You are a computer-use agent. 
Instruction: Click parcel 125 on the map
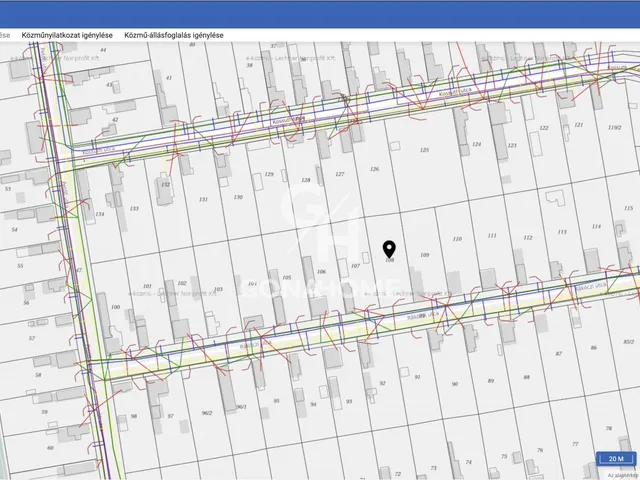click(424, 150)
